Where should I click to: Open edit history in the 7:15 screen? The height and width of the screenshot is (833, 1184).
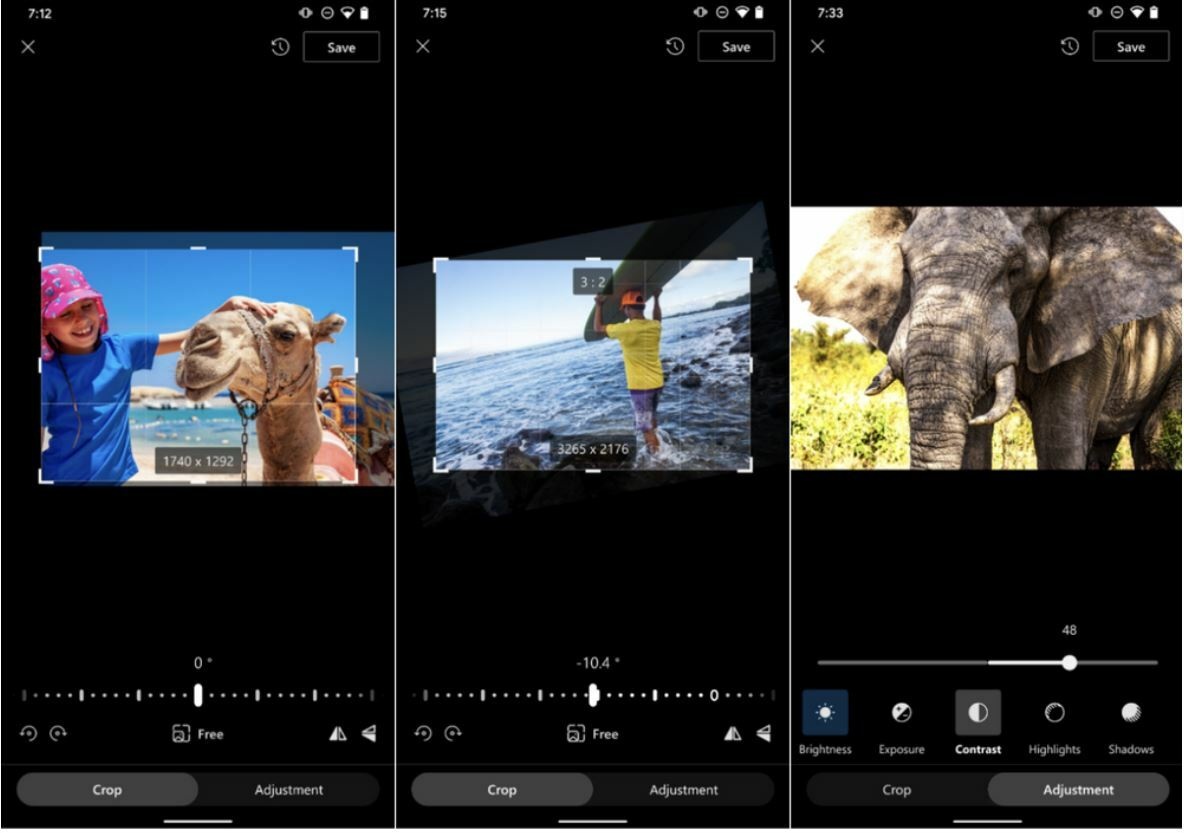pos(675,46)
